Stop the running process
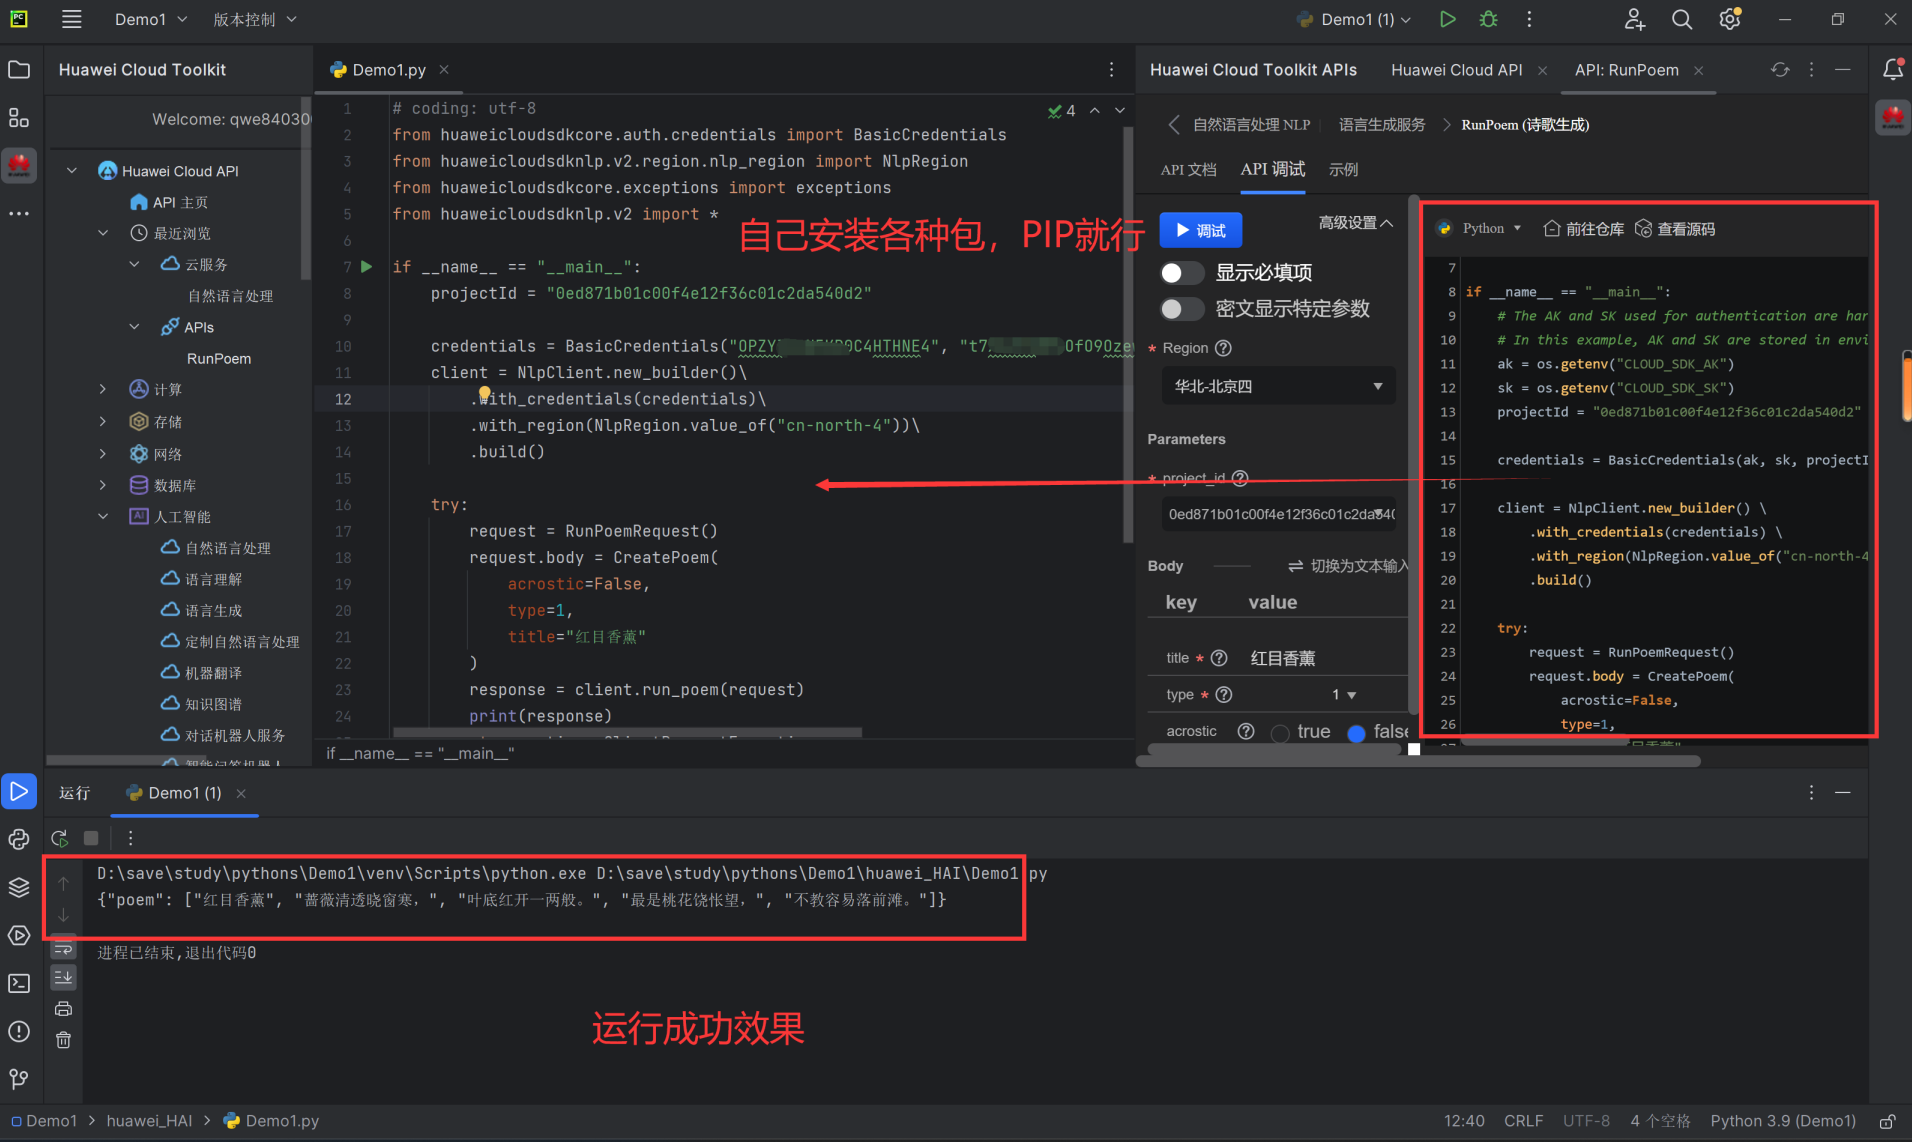This screenshot has width=1912, height=1142. coord(91,838)
